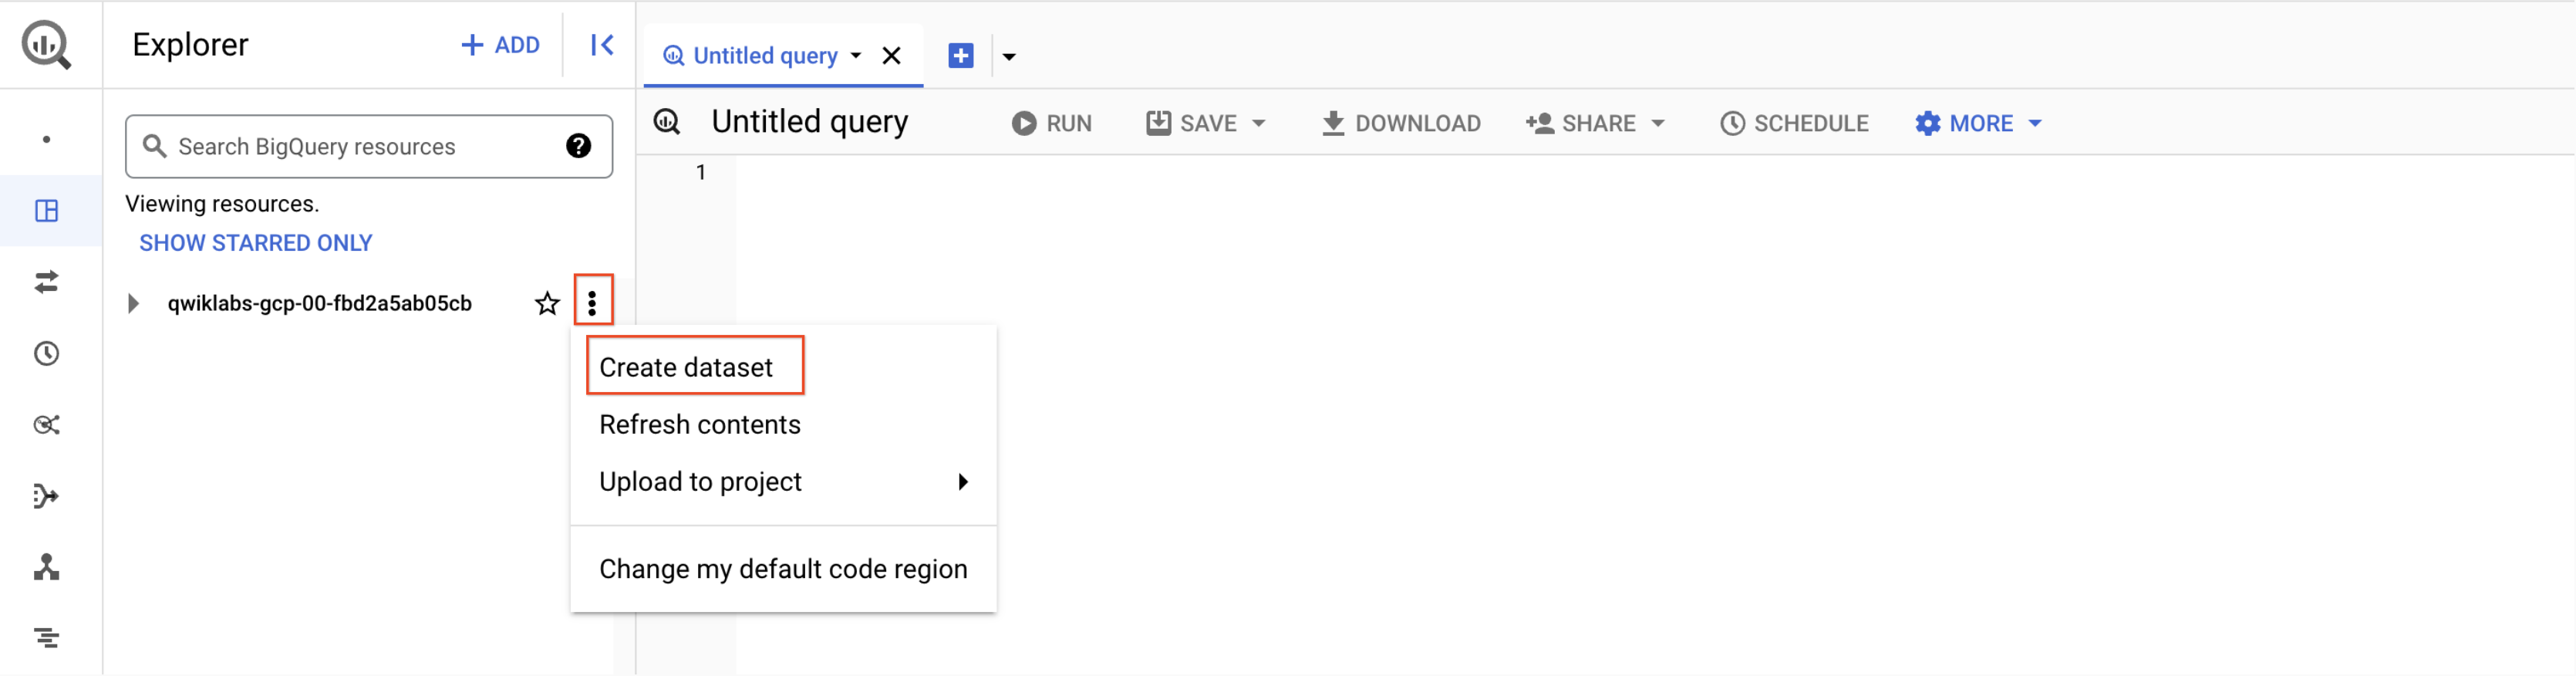Collapse the Explorer panel

pos(602,45)
